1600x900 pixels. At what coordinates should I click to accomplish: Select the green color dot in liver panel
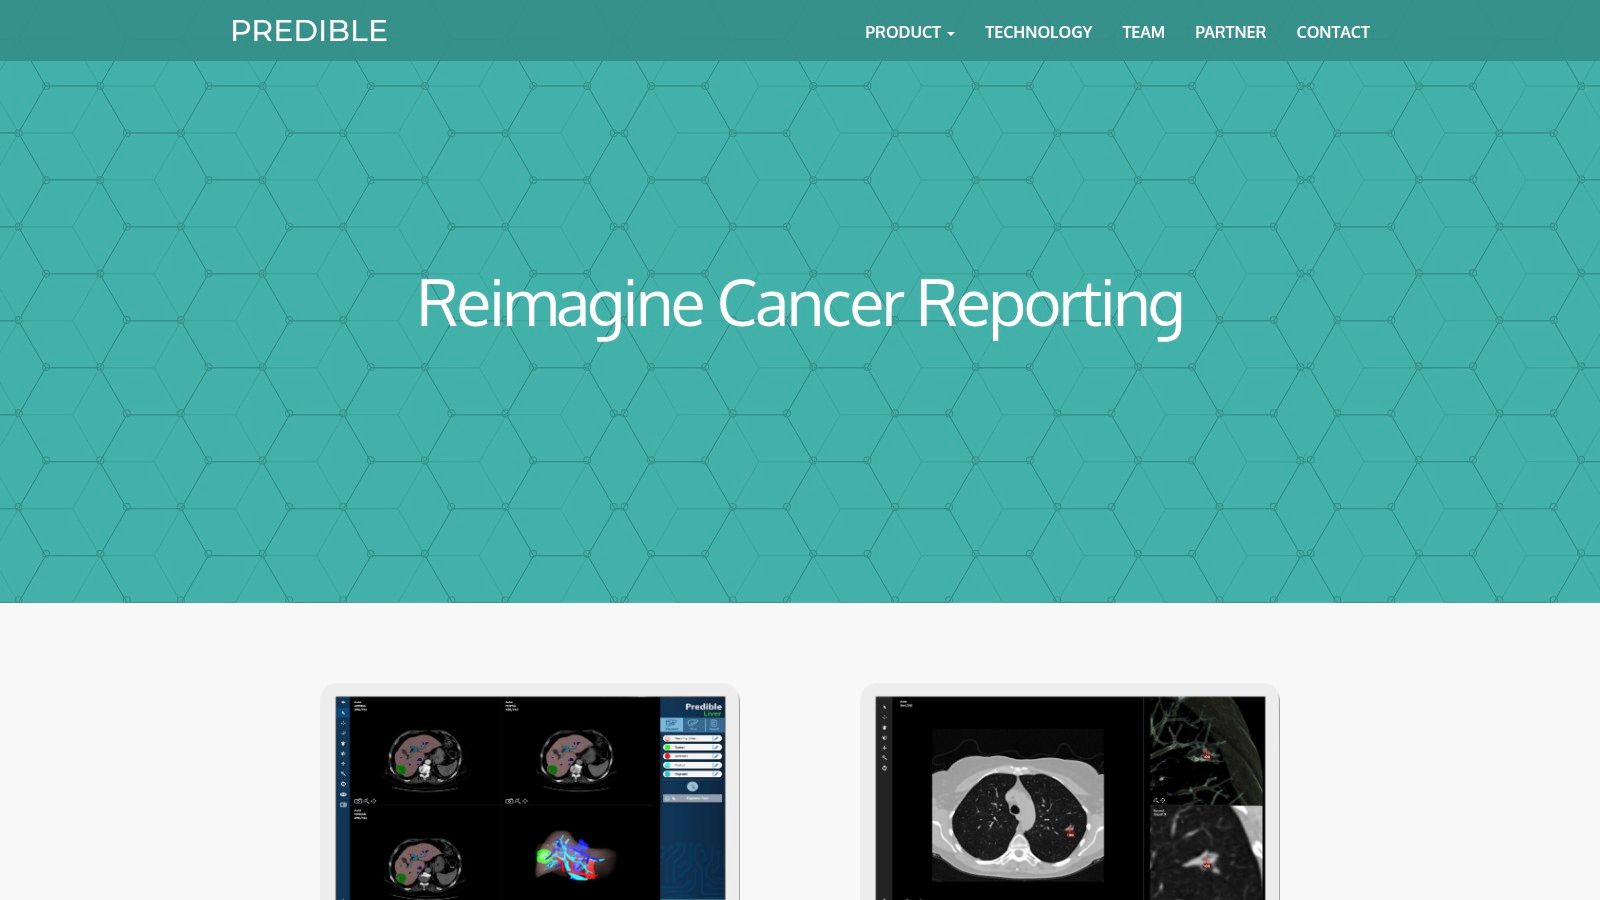(x=668, y=747)
